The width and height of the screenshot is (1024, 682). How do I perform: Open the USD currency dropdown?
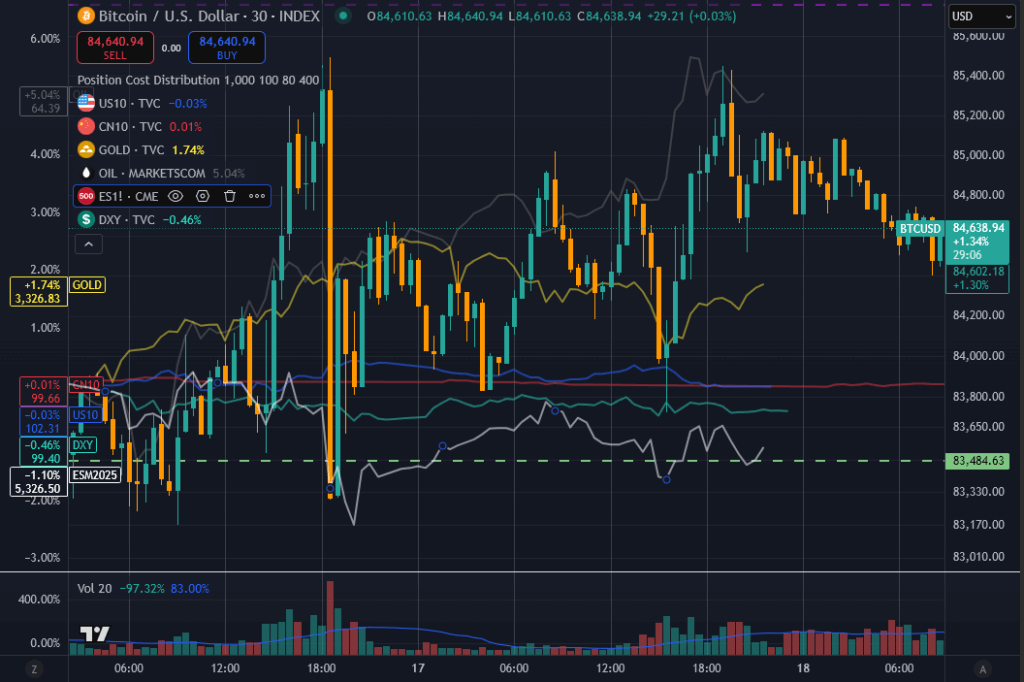click(x=982, y=16)
